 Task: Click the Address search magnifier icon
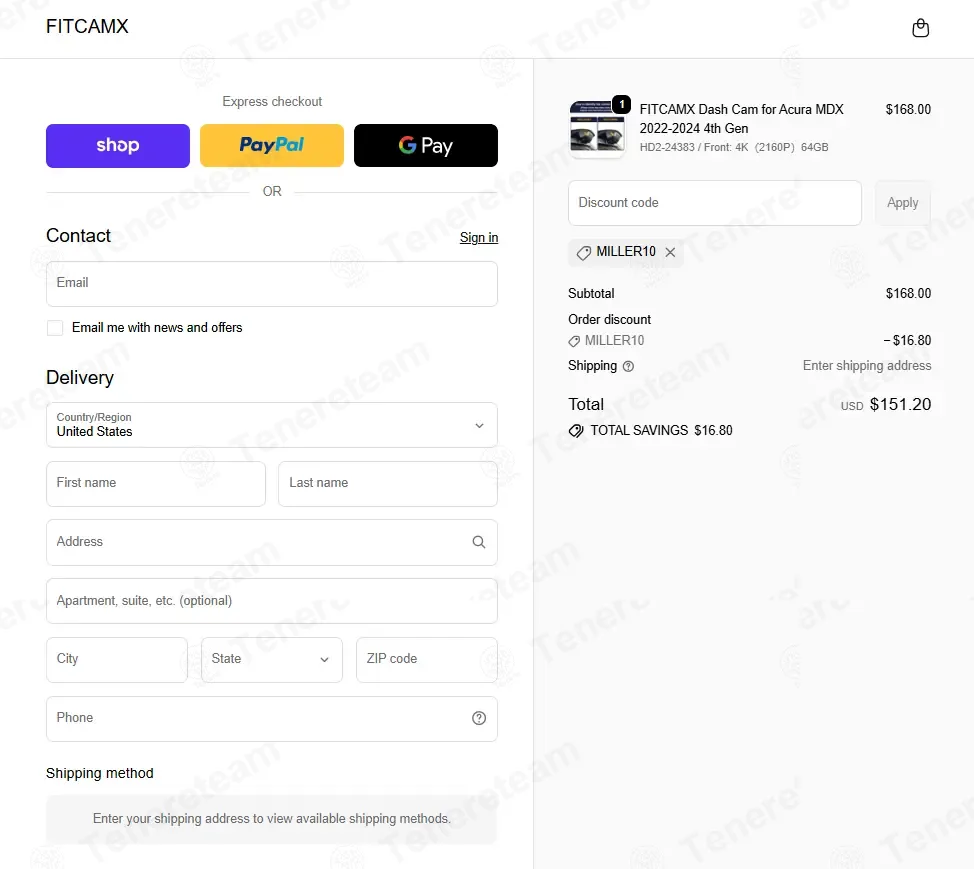[x=478, y=542]
